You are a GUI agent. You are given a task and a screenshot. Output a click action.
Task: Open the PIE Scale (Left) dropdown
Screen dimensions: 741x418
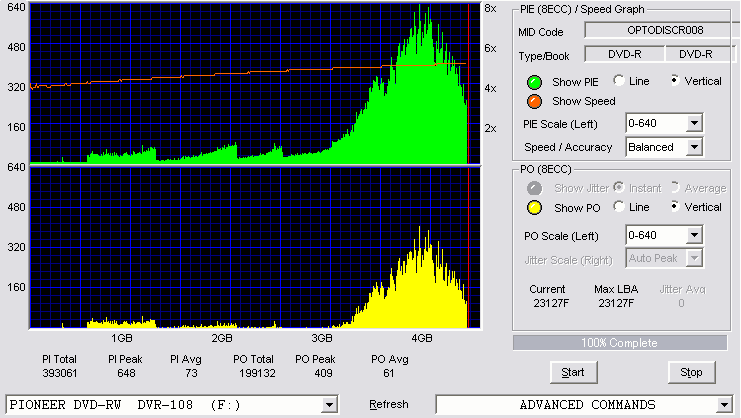[694, 124]
